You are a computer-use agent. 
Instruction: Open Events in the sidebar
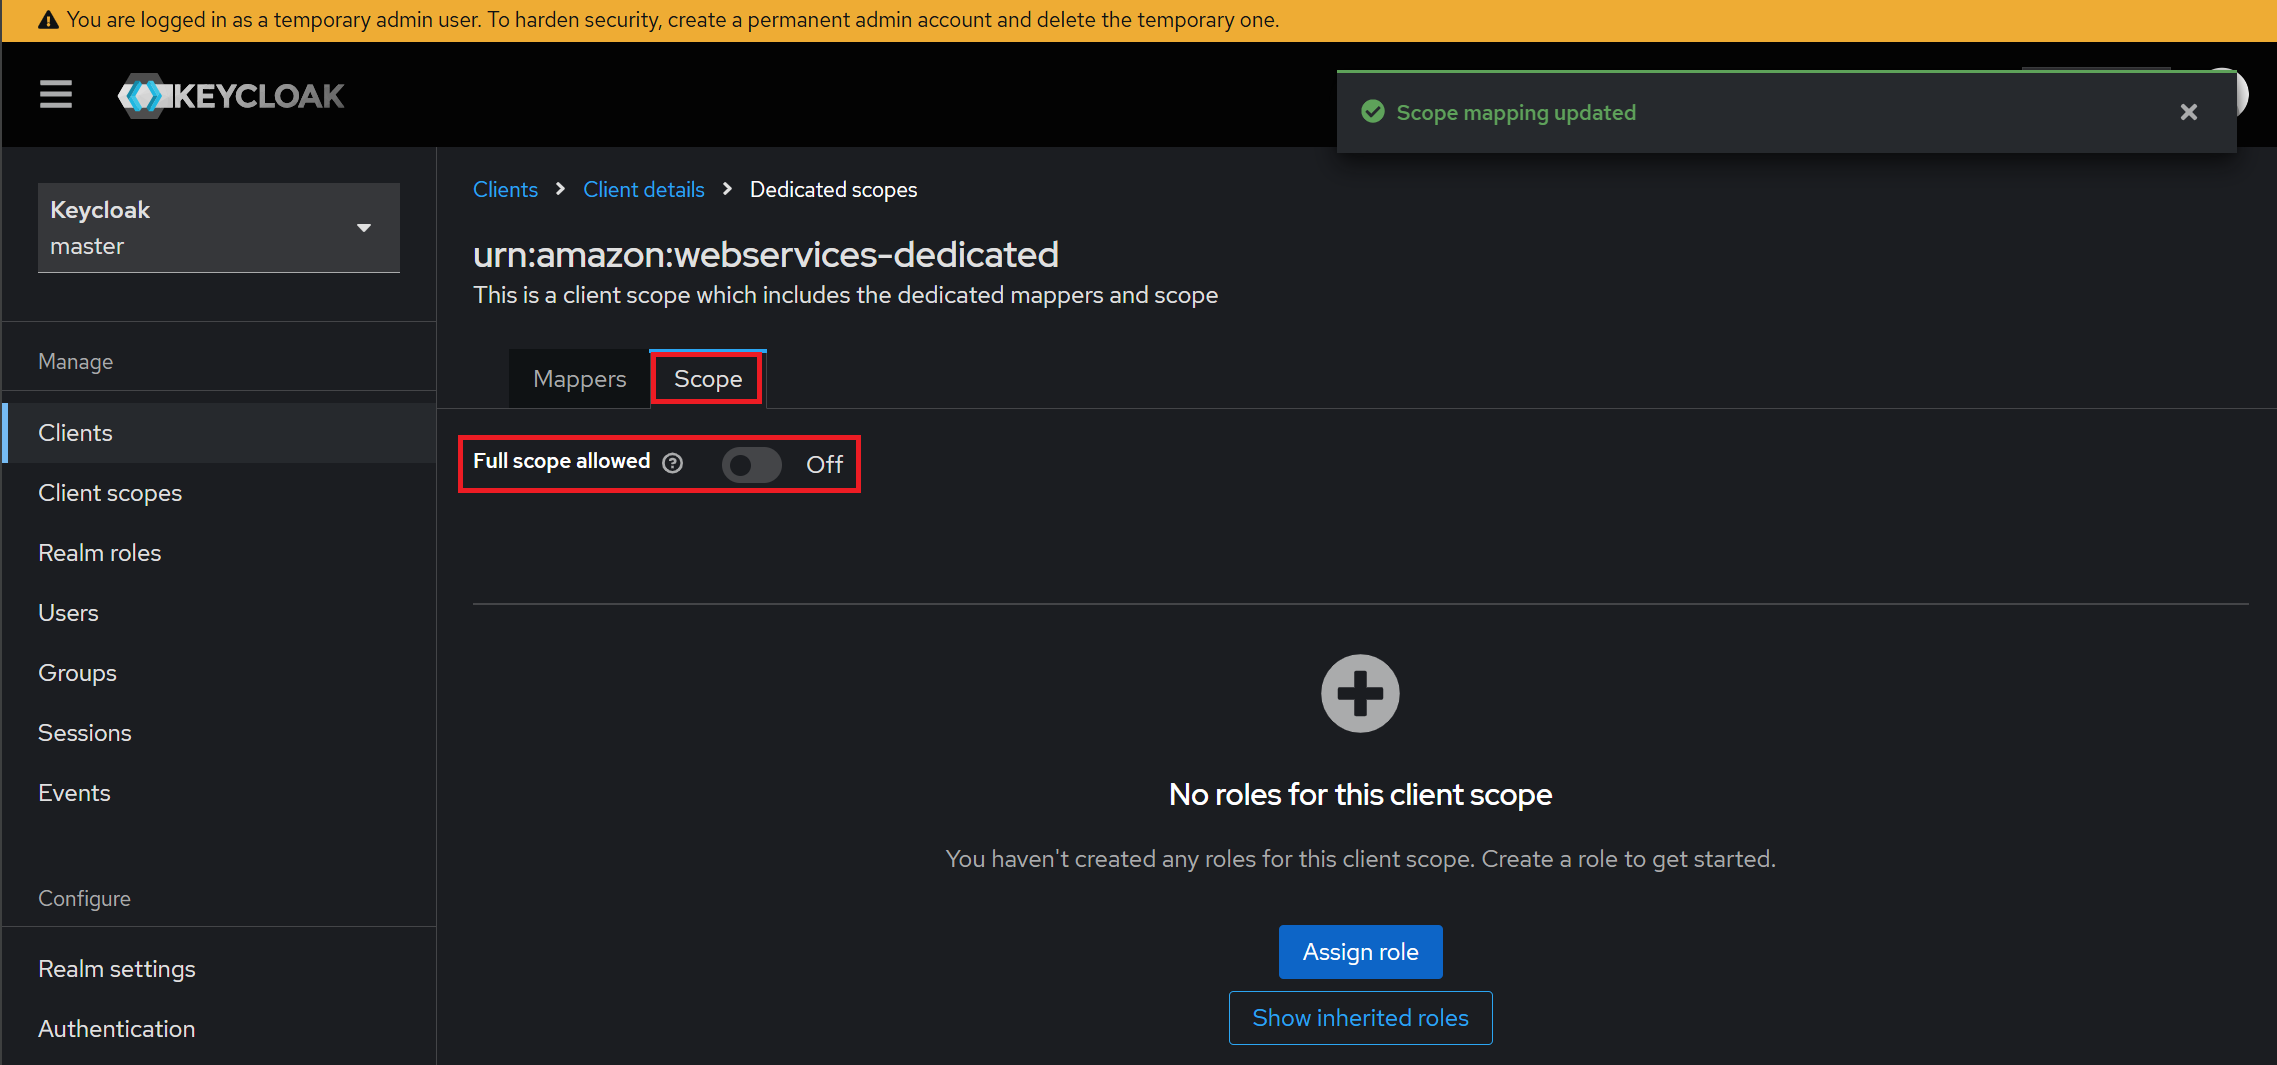219,793
